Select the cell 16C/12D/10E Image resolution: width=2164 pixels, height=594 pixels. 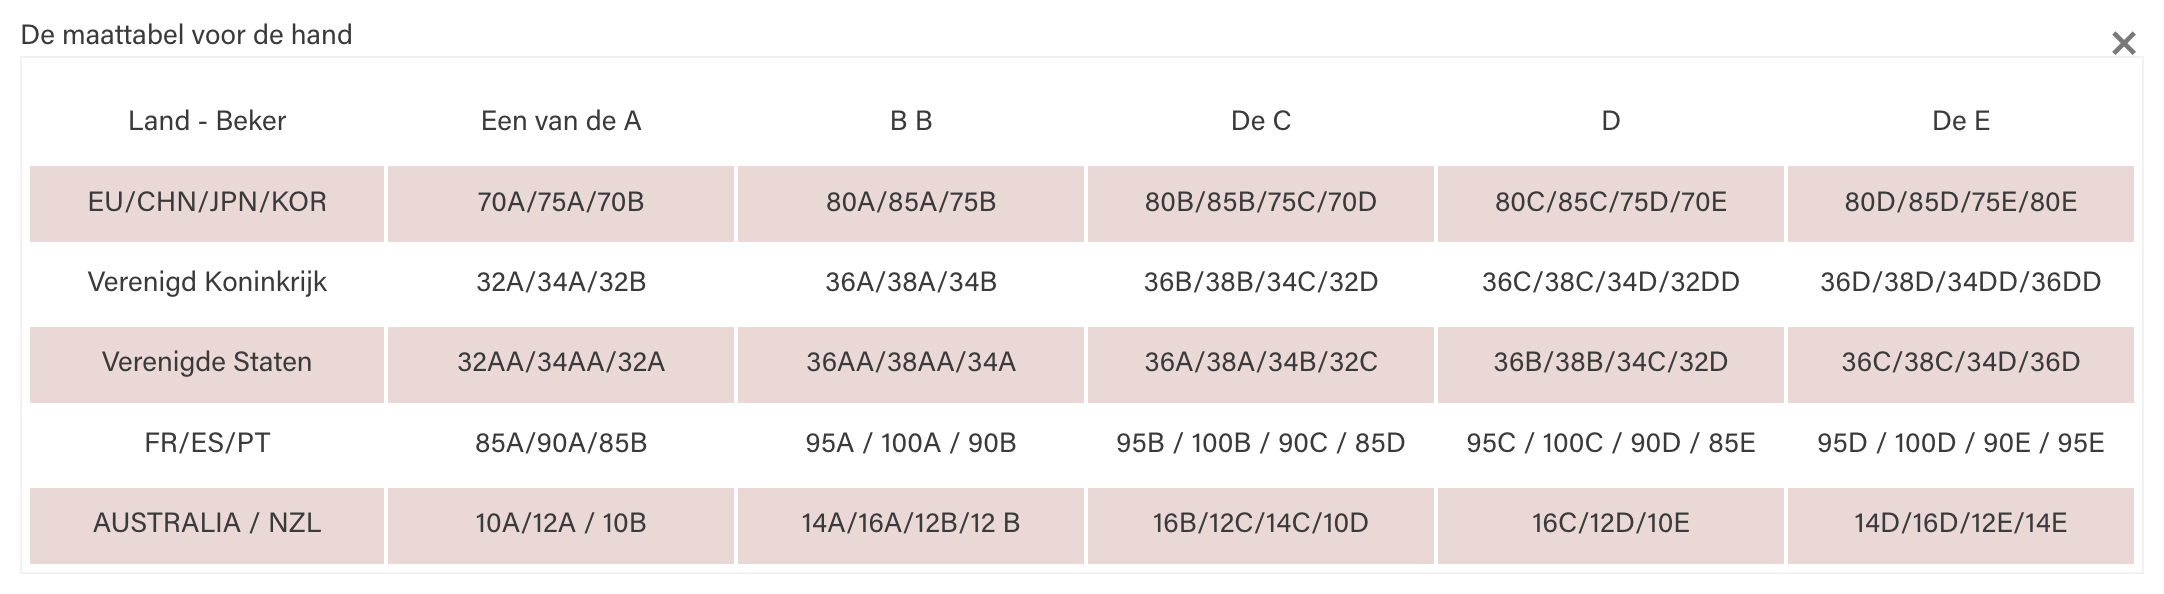pyautogui.click(x=1611, y=524)
